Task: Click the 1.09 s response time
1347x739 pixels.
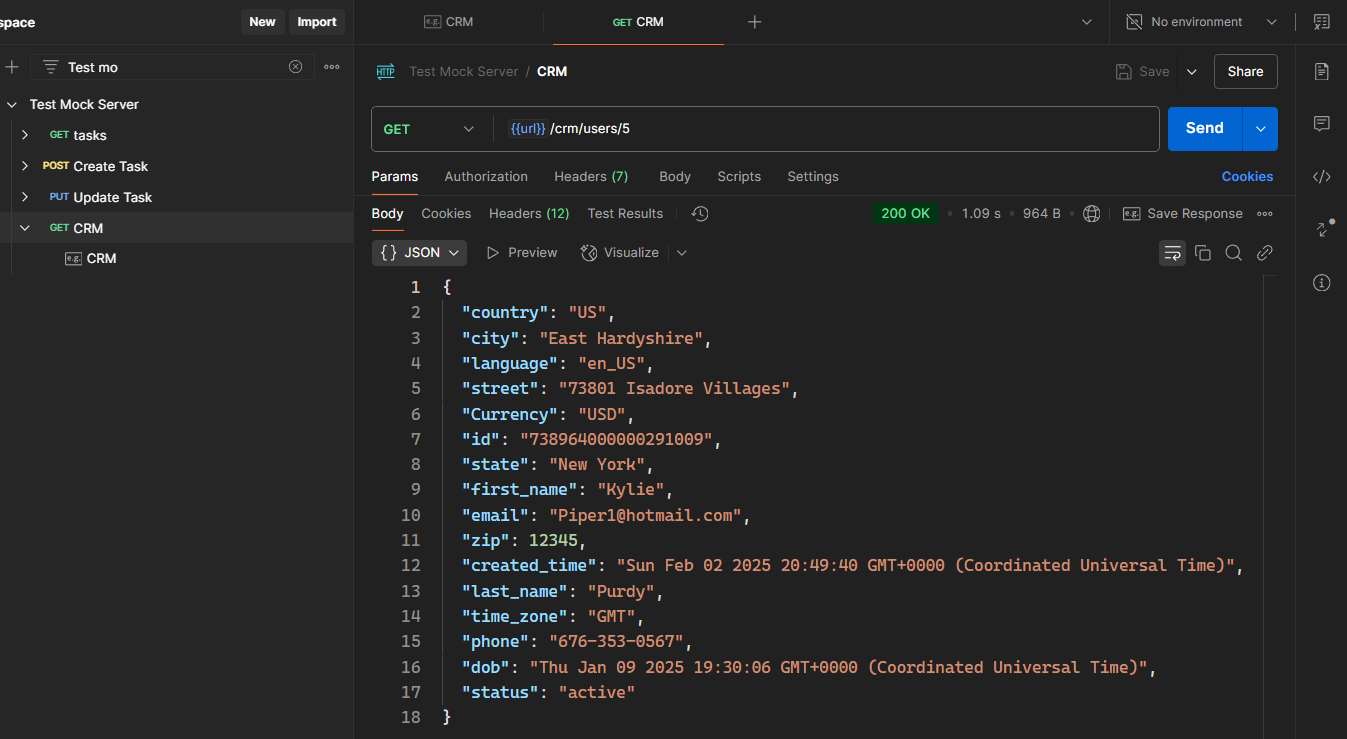Action: pyautogui.click(x=981, y=214)
